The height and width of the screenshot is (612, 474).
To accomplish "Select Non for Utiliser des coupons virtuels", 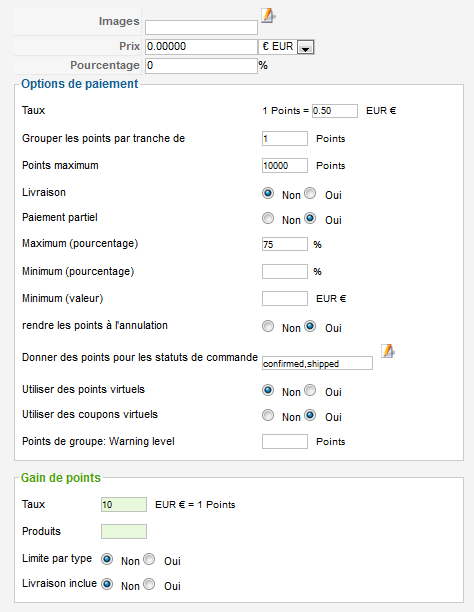I will (268, 415).
